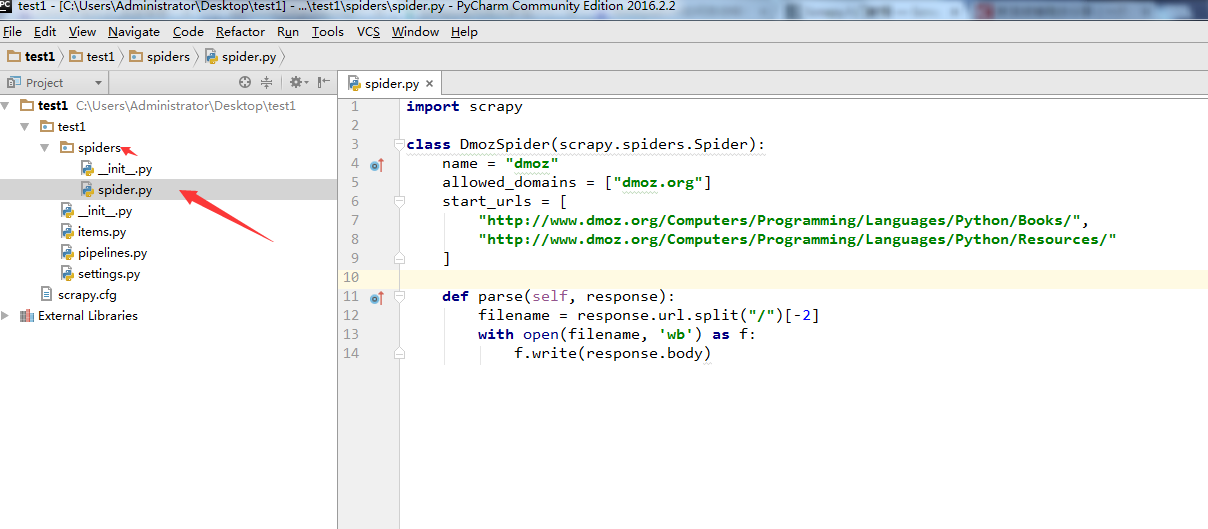Click the spiders breadcrumb in navigation bar
1208x529 pixels.
[159, 57]
